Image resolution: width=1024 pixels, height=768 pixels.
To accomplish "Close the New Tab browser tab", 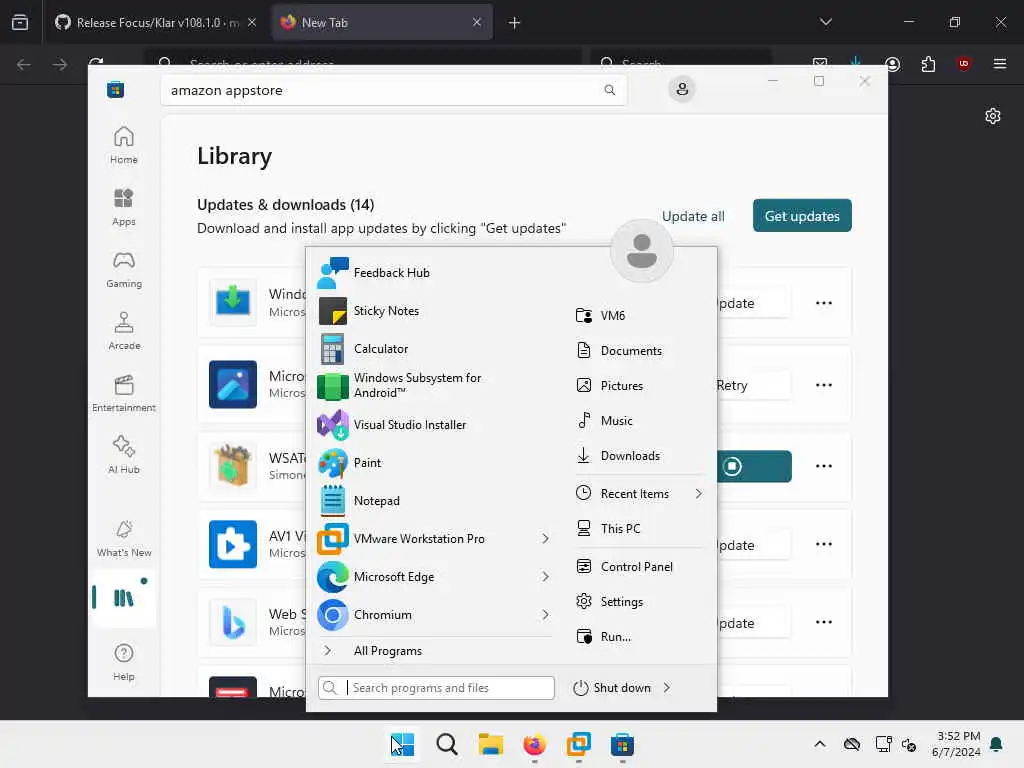I will pyautogui.click(x=477, y=22).
